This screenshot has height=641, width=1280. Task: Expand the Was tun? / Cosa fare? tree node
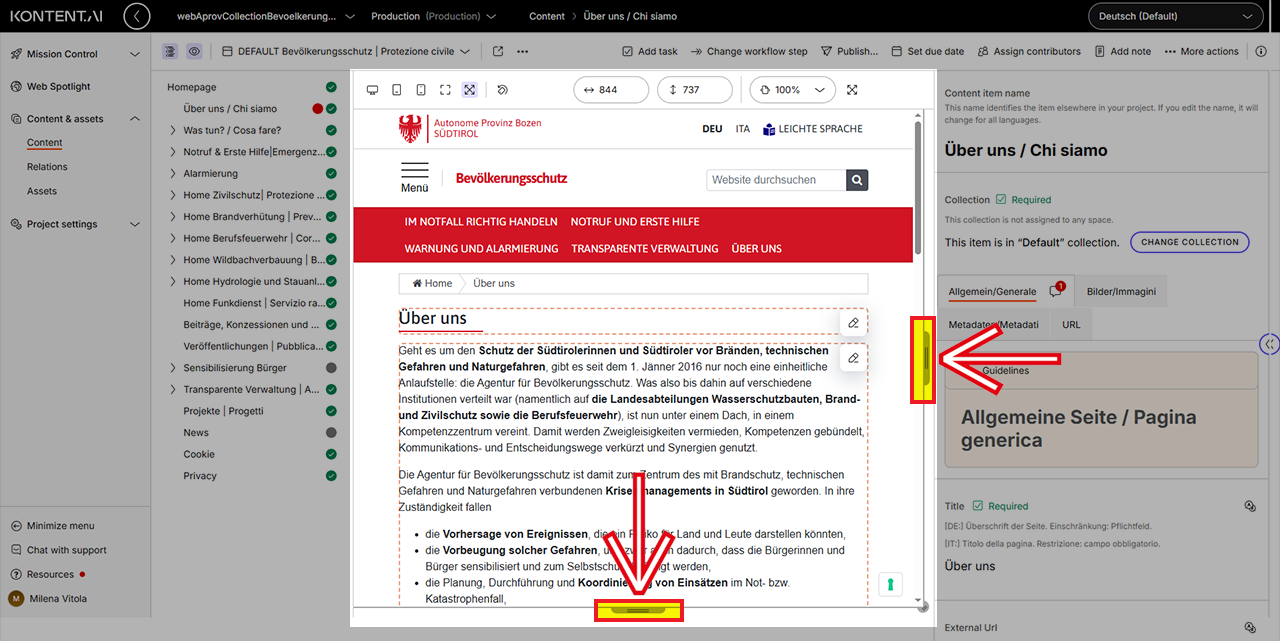tap(174, 130)
